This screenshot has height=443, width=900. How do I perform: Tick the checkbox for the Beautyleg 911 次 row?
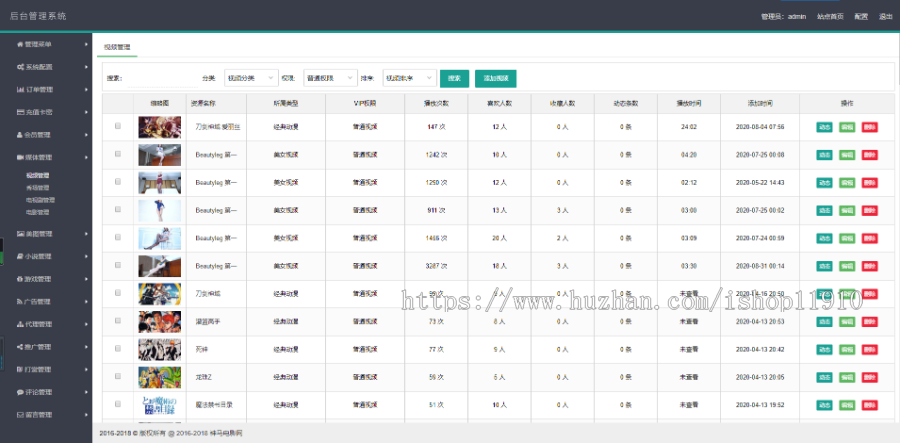118,209
